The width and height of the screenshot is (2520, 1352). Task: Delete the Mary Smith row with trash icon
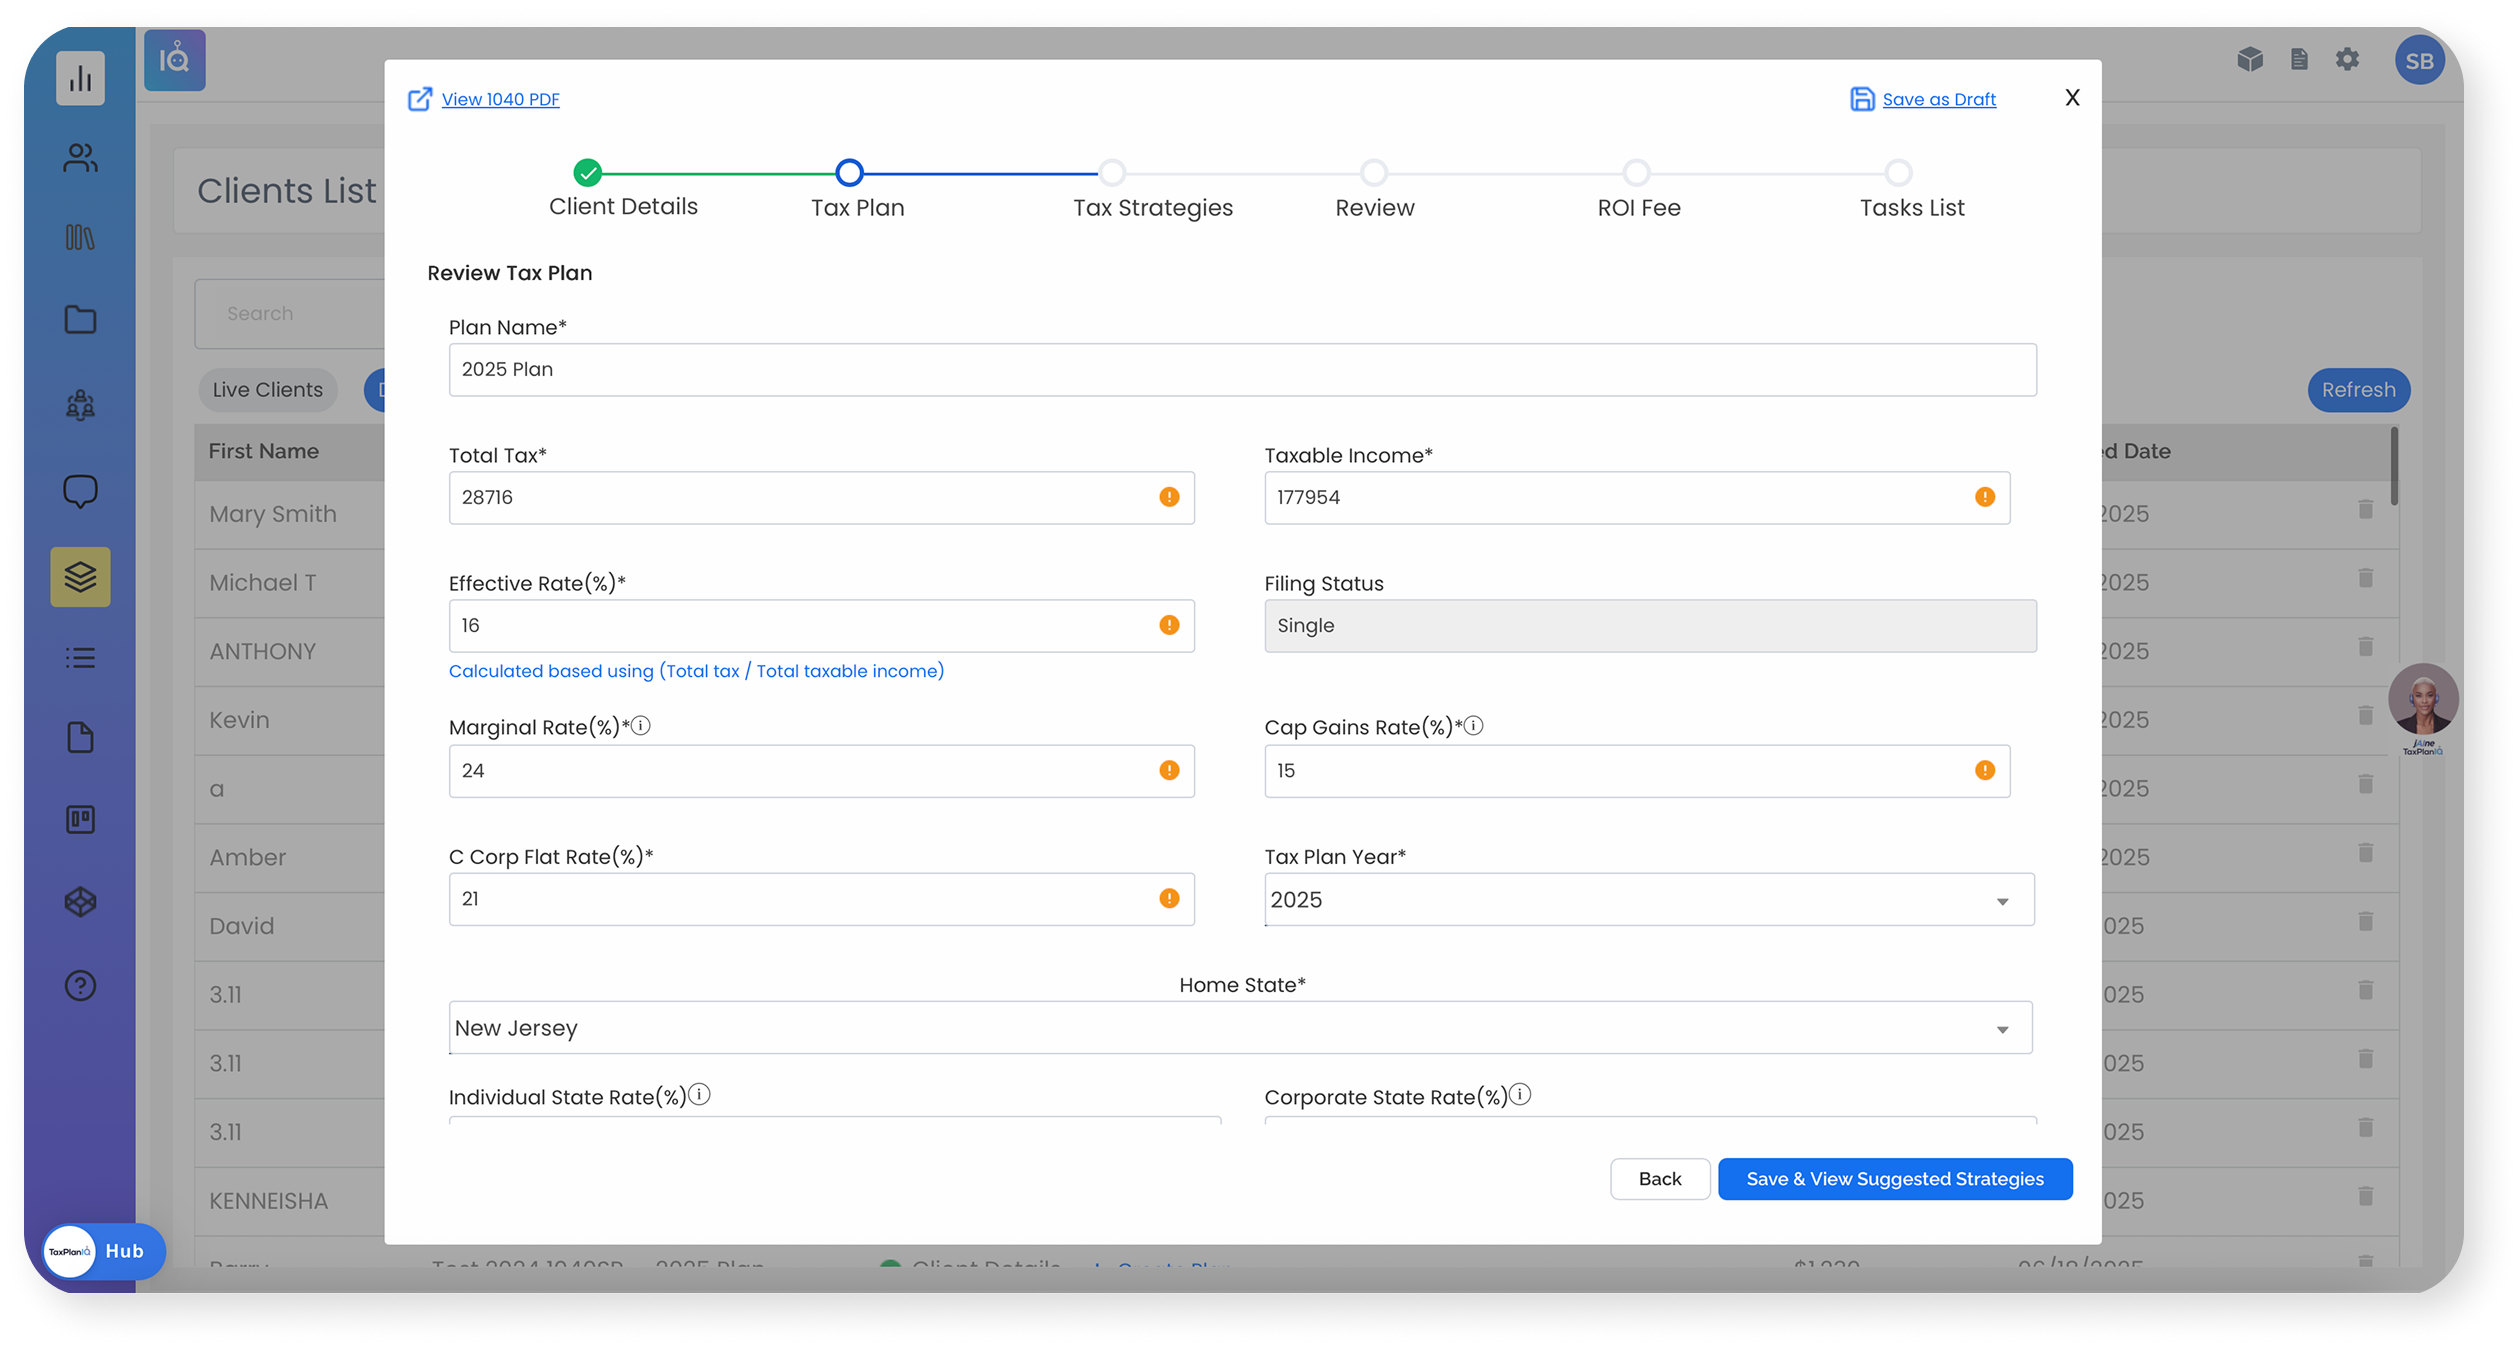[2365, 510]
